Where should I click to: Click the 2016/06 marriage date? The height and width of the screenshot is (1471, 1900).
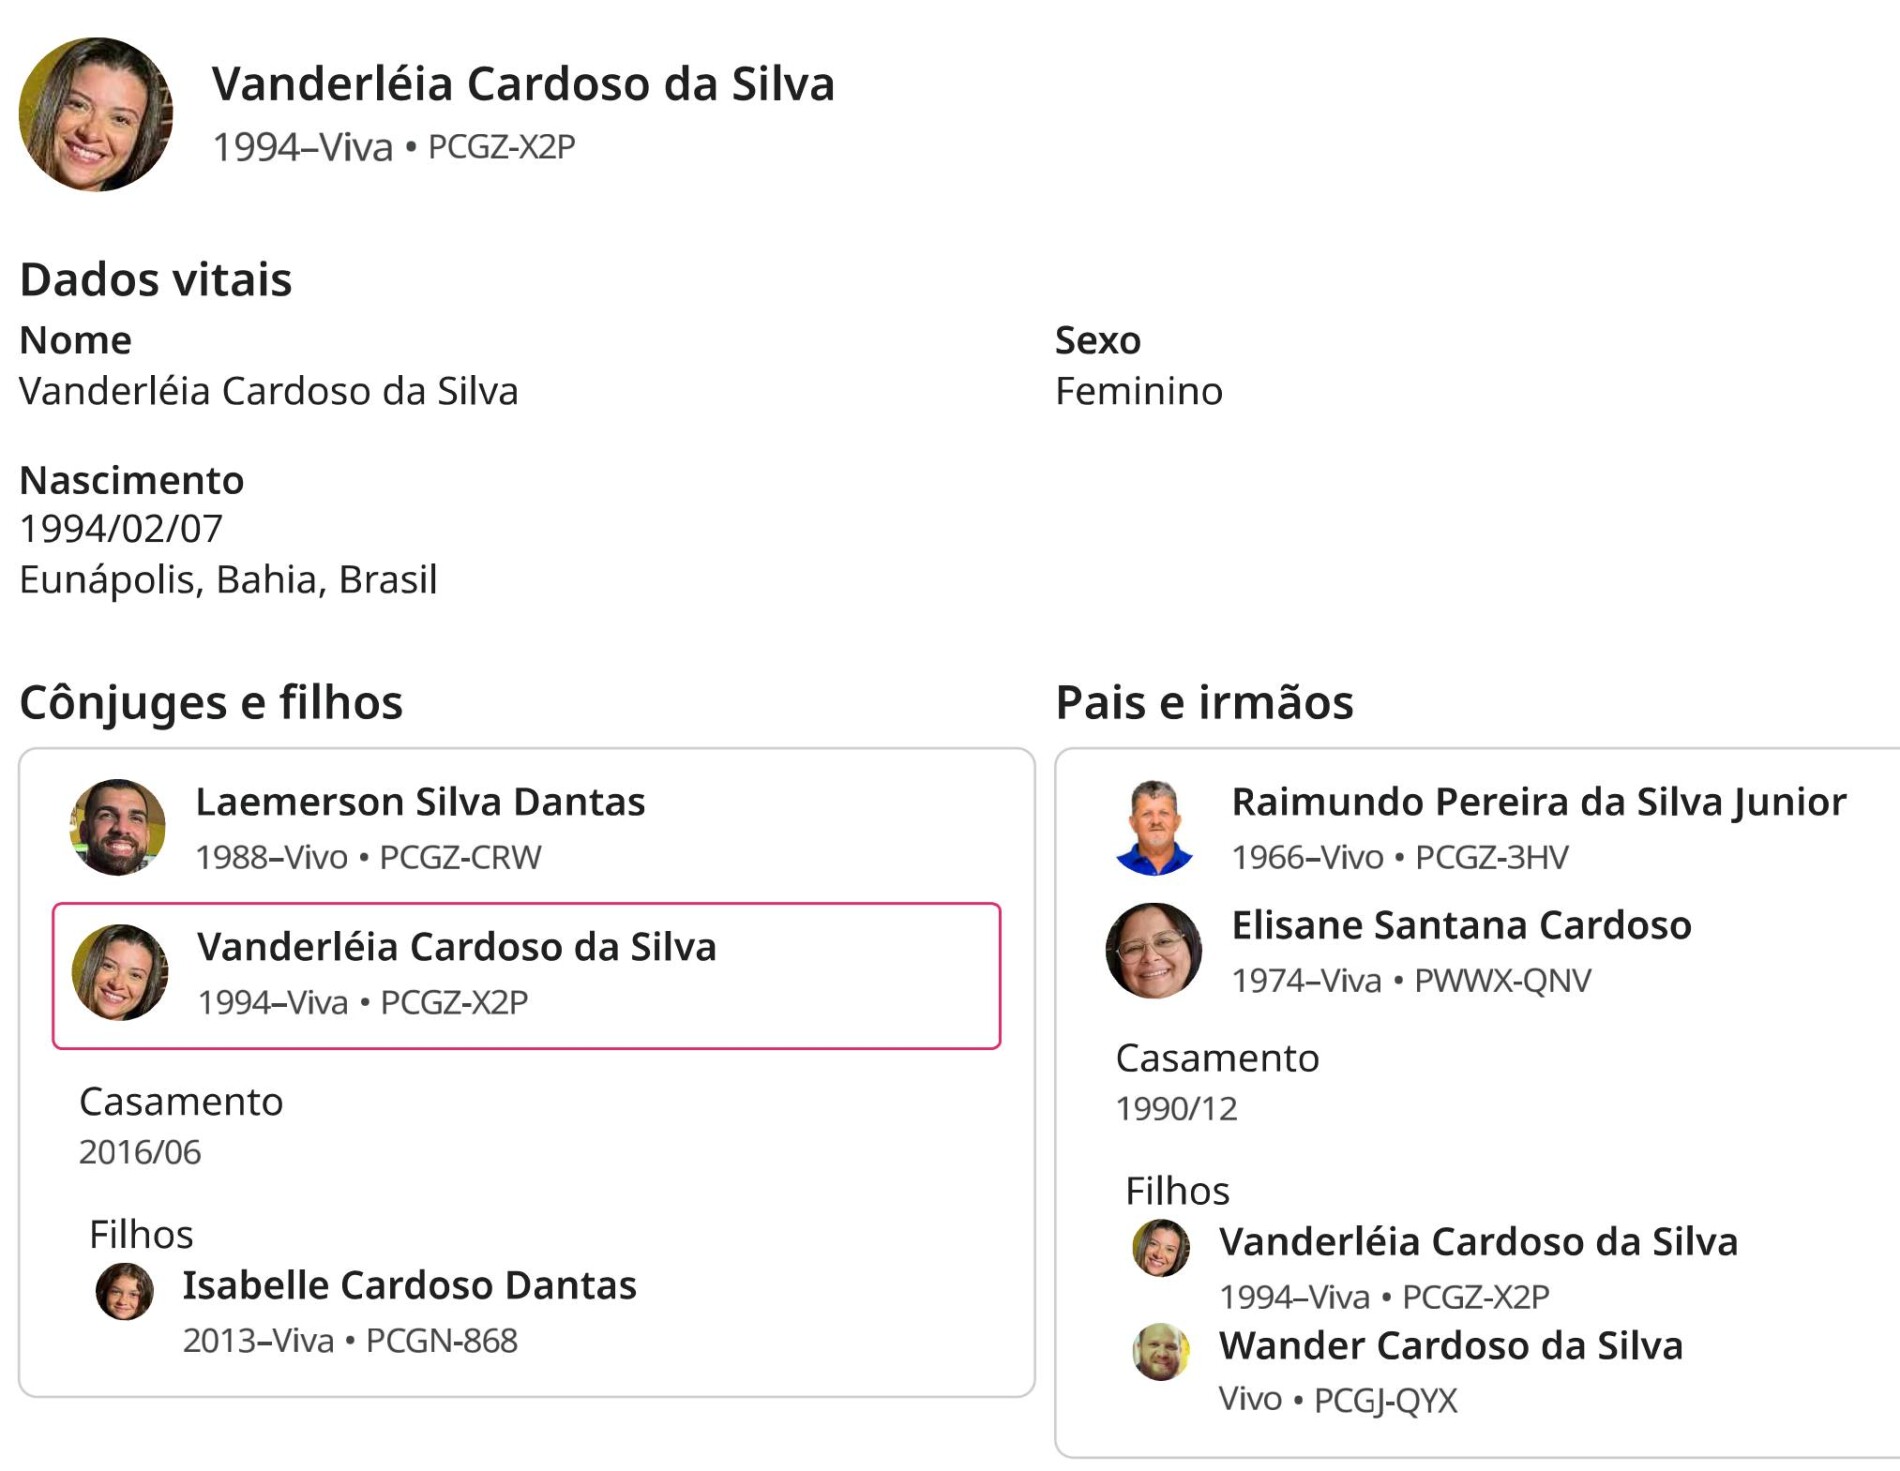pyautogui.click(x=140, y=1153)
